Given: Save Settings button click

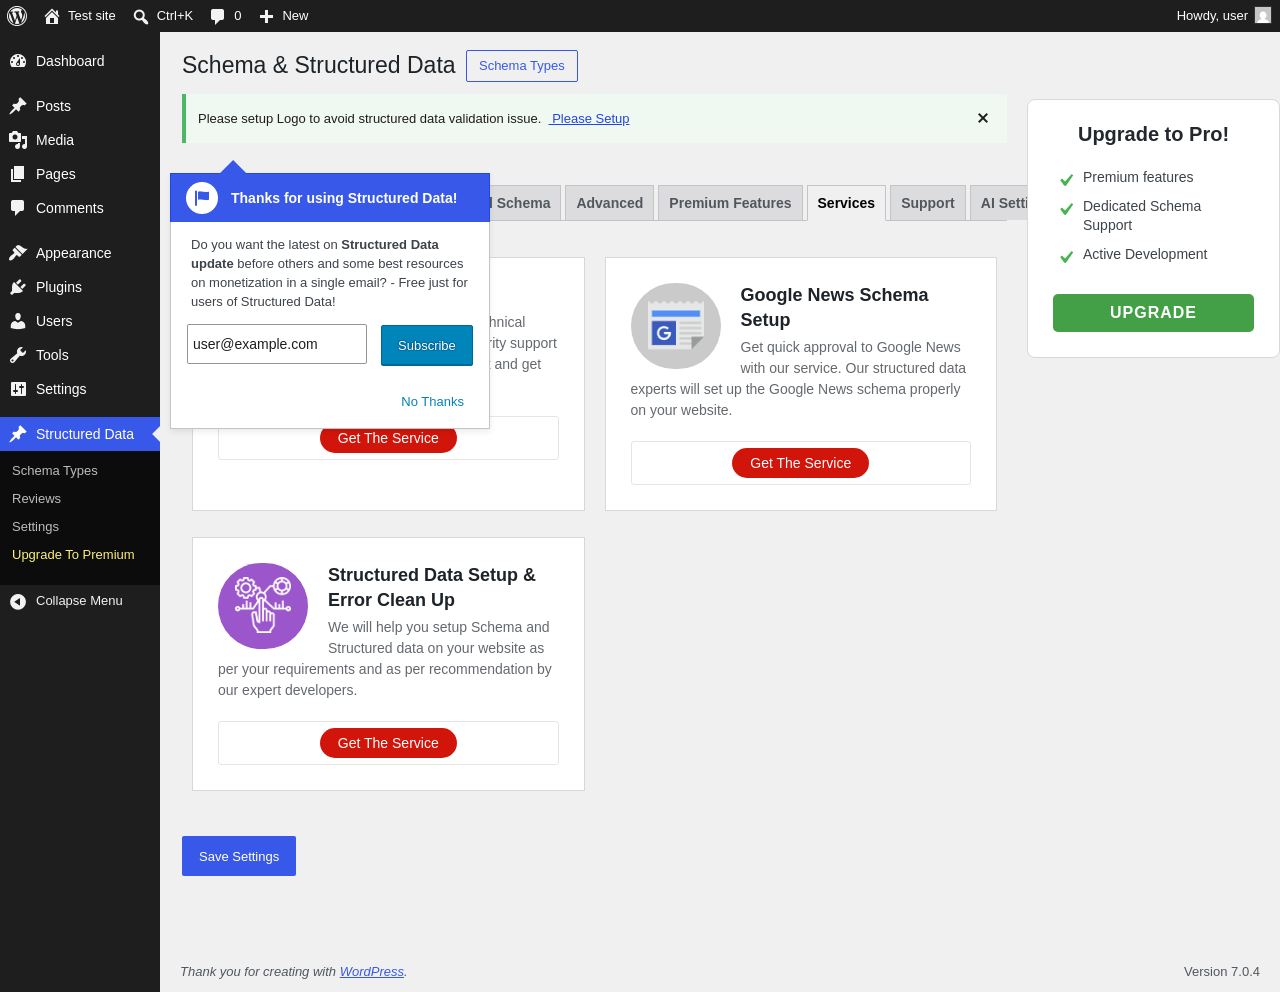Looking at the screenshot, I should tap(239, 856).
